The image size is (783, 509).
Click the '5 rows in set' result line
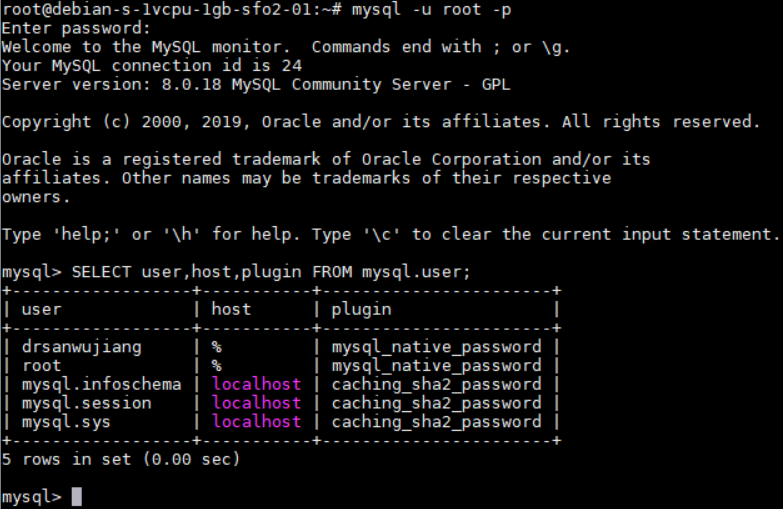click(121, 459)
